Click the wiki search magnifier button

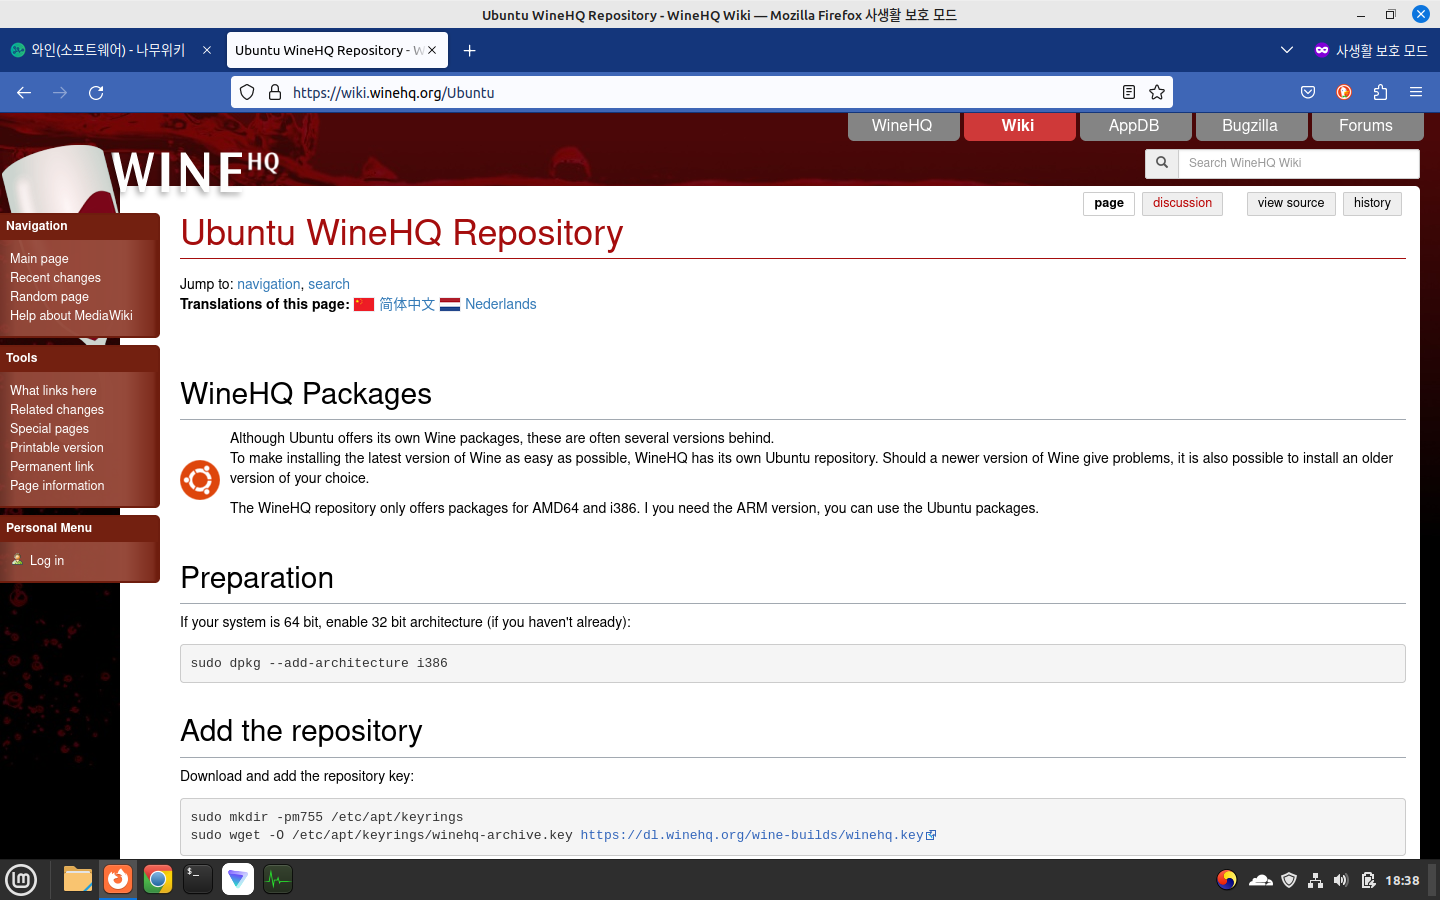click(x=1162, y=163)
